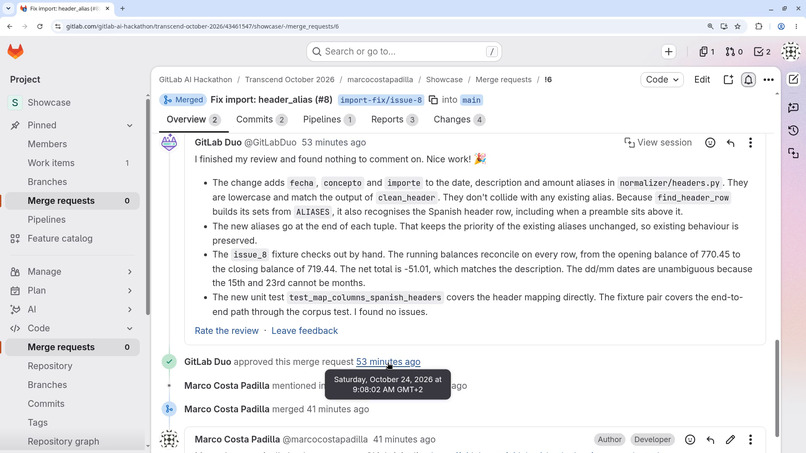This screenshot has height=453, width=806.
Task: Reply to Marco Costa Padilla's comment
Action: [x=710, y=440]
